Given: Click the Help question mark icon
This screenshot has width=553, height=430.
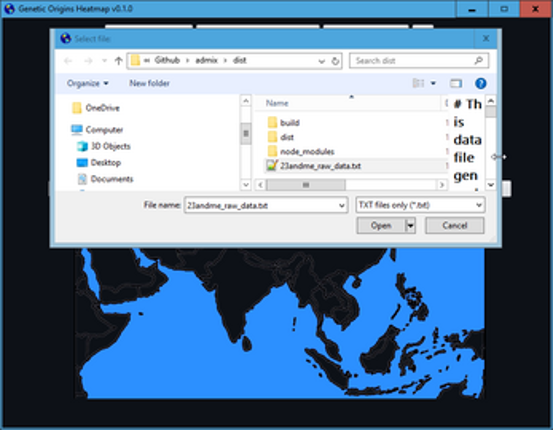Looking at the screenshot, I should pyautogui.click(x=480, y=83).
